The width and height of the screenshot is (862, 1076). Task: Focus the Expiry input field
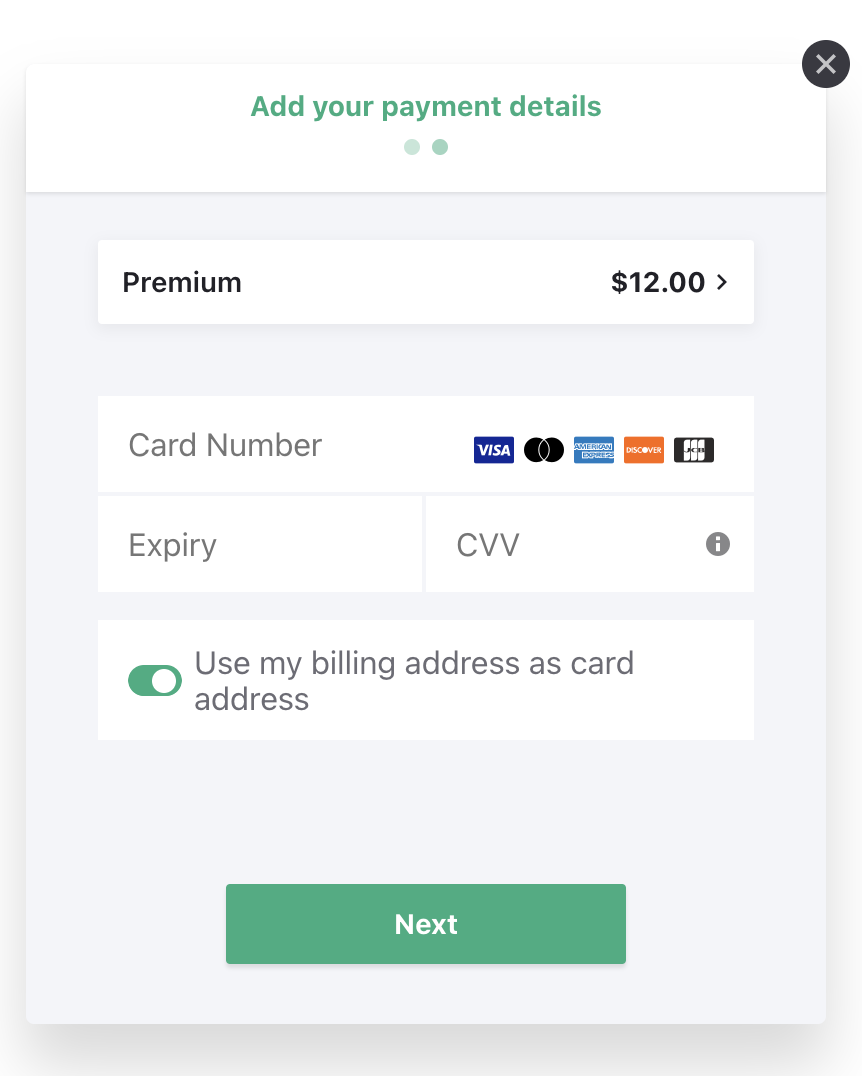259,544
